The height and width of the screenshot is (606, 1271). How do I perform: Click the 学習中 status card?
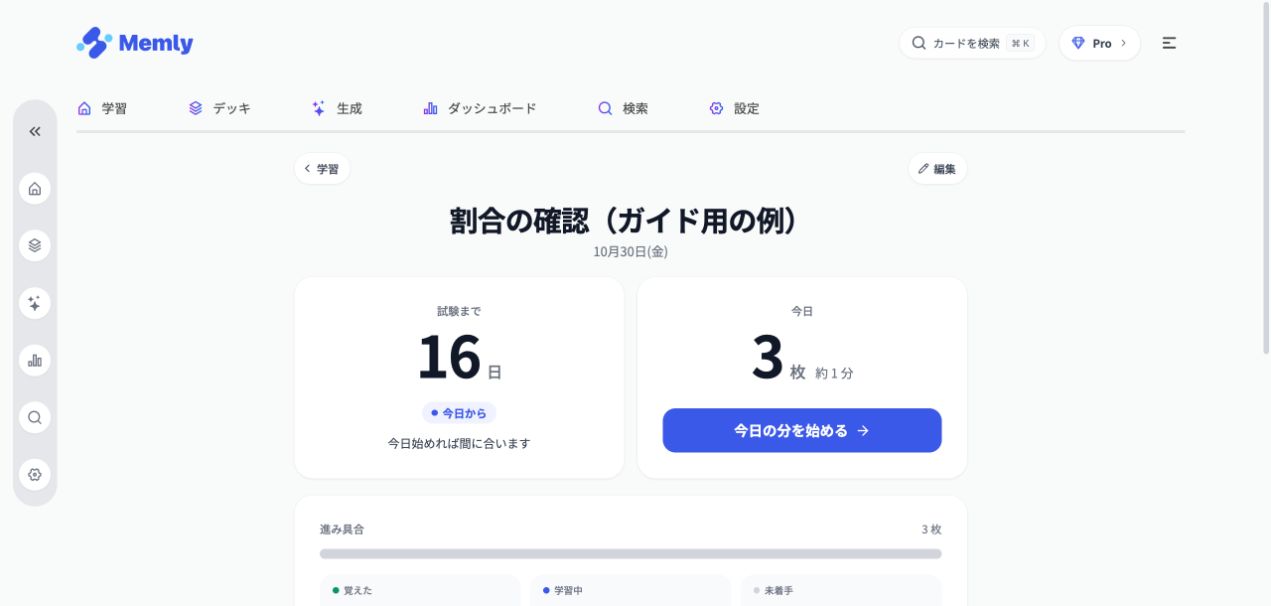631,590
